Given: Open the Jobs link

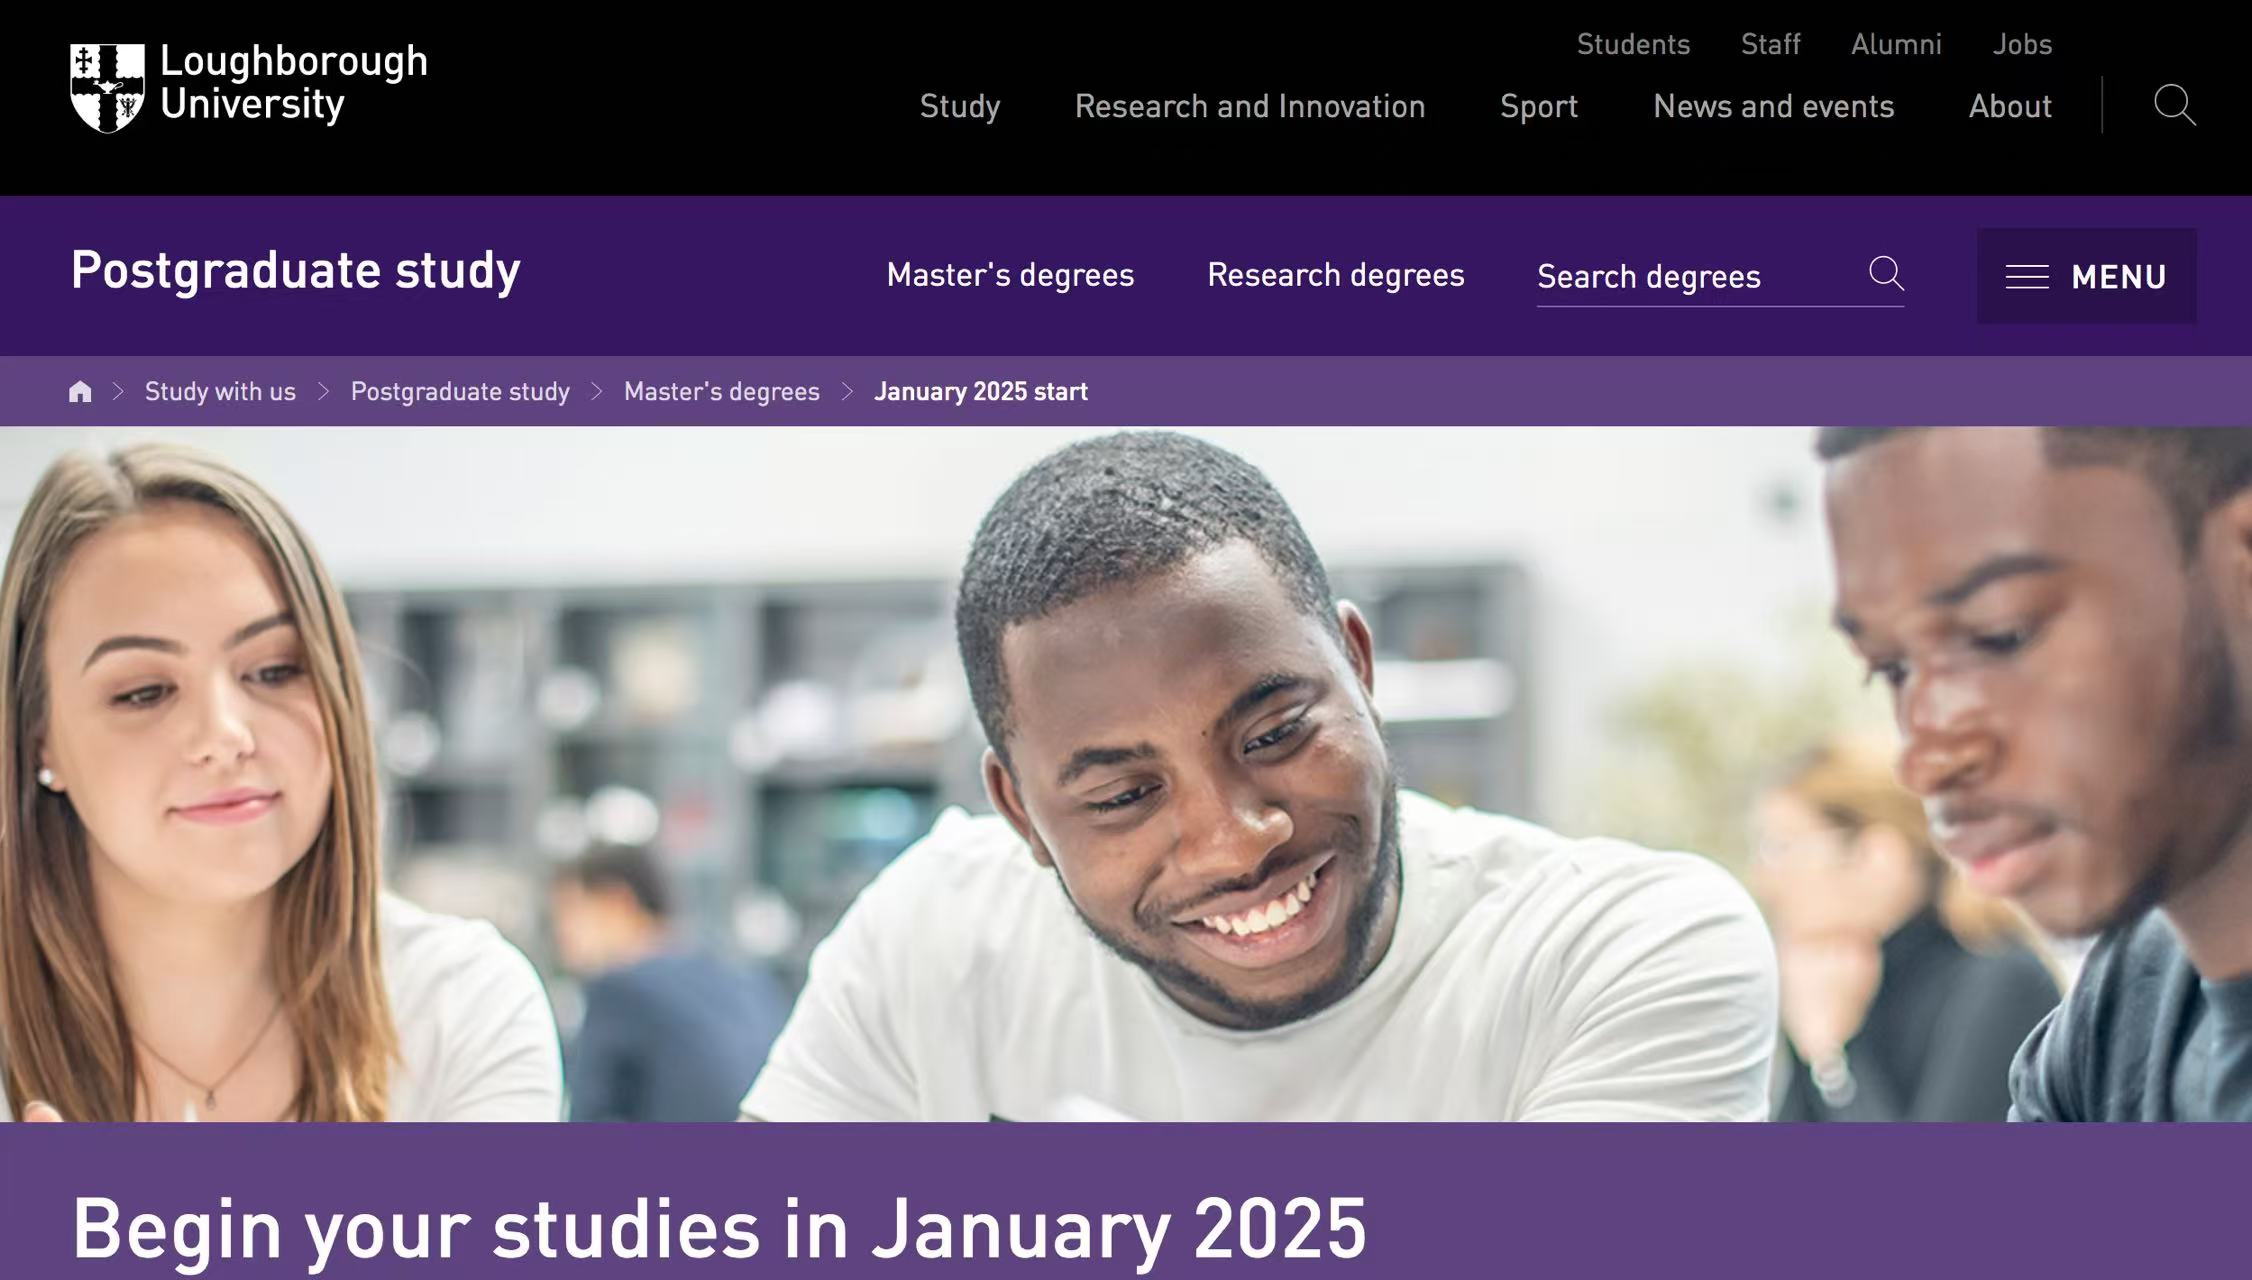Looking at the screenshot, I should [x=2022, y=44].
